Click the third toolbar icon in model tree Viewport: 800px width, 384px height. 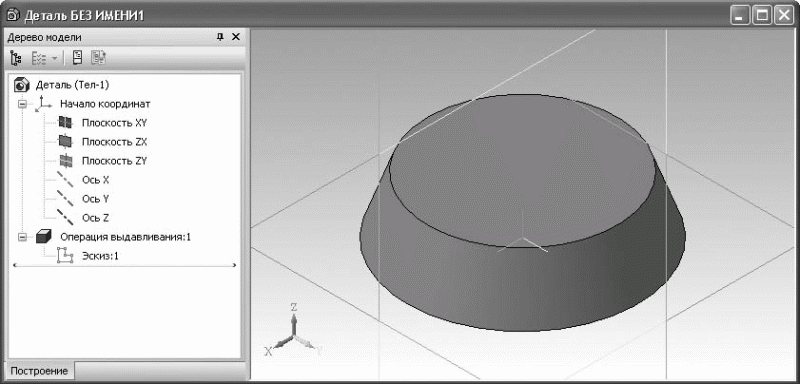click(78, 58)
